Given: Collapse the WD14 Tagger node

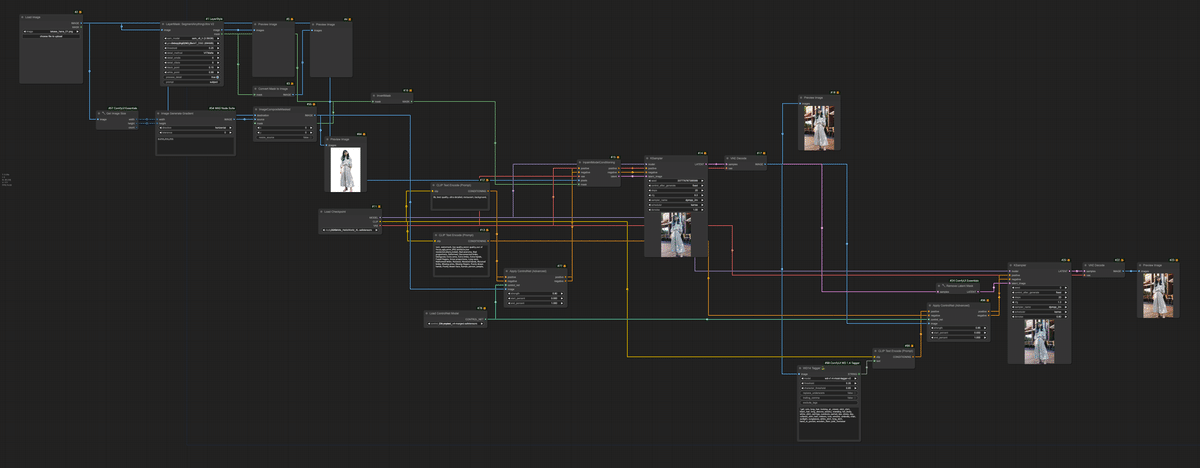Looking at the screenshot, I should click(x=800, y=368).
